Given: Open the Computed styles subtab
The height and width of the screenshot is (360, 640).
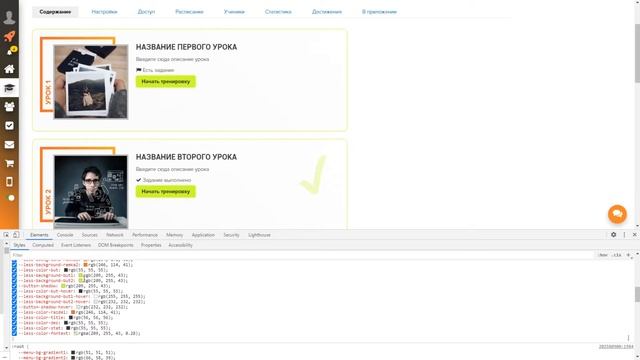Looking at the screenshot, I should click(43, 245).
